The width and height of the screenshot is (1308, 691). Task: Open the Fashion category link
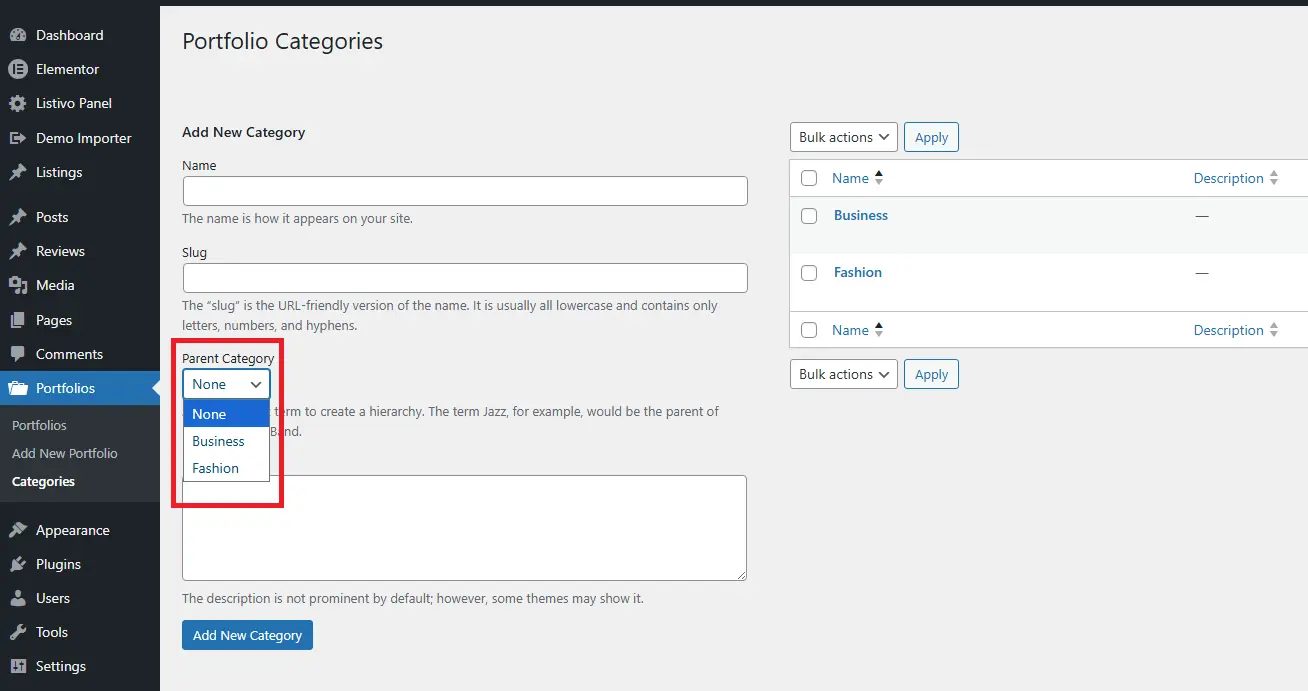tap(857, 272)
